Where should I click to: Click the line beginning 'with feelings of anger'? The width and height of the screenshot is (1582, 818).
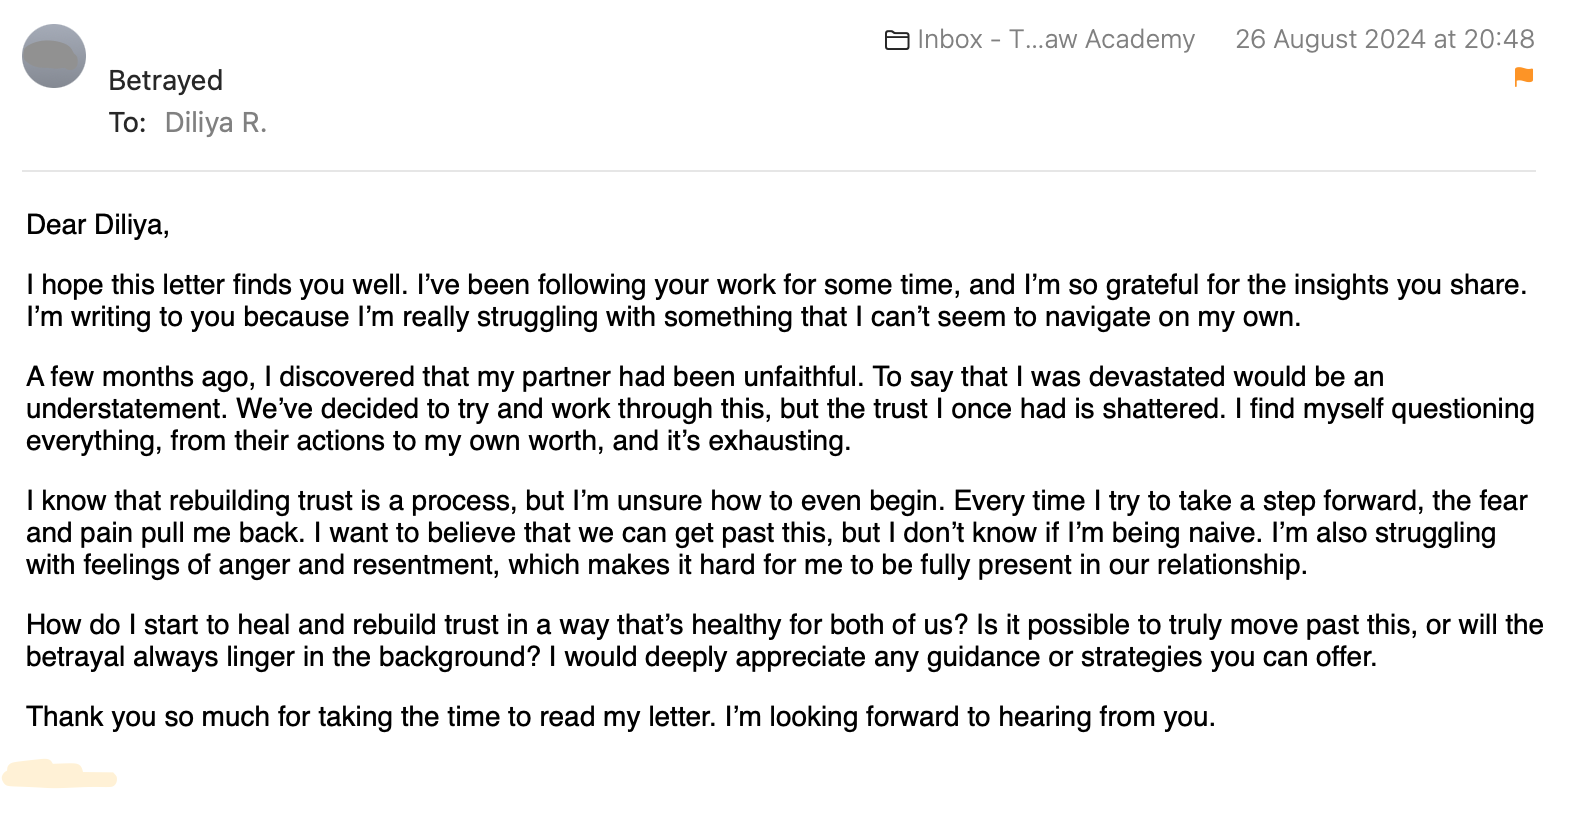tap(666, 565)
